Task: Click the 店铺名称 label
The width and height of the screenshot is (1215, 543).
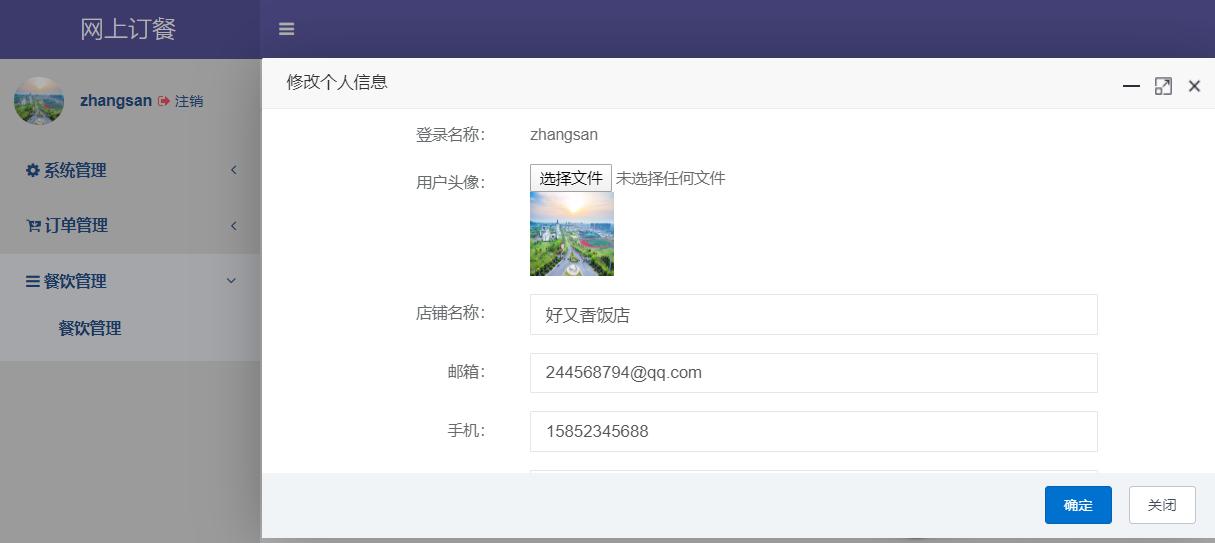Action: (450, 313)
